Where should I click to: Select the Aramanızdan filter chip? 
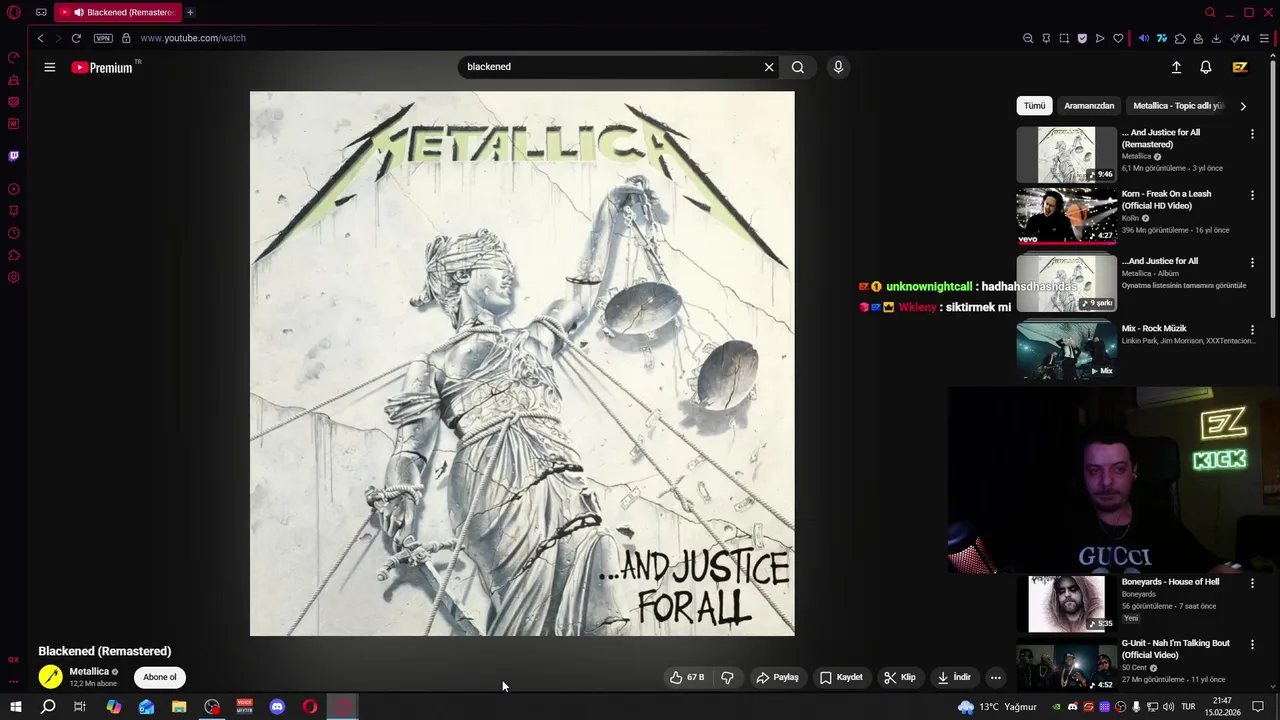pyautogui.click(x=1089, y=106)
